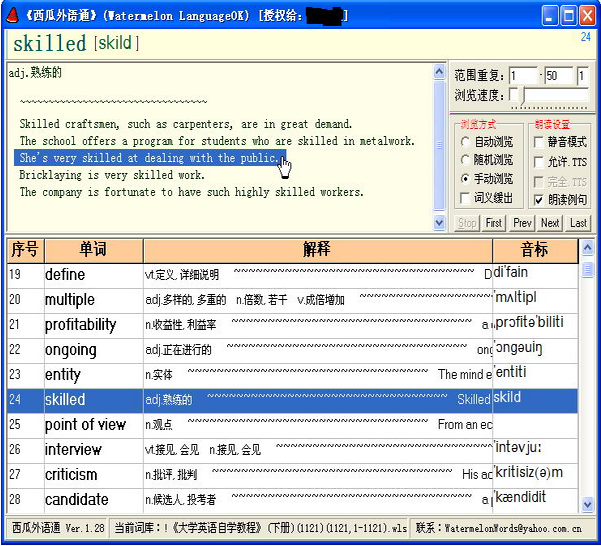The width and height of the screenshot is (601, 546).
Task: Uncheck the 朗读例句 option
Action: pyautogui.click(x=540, y=200)
